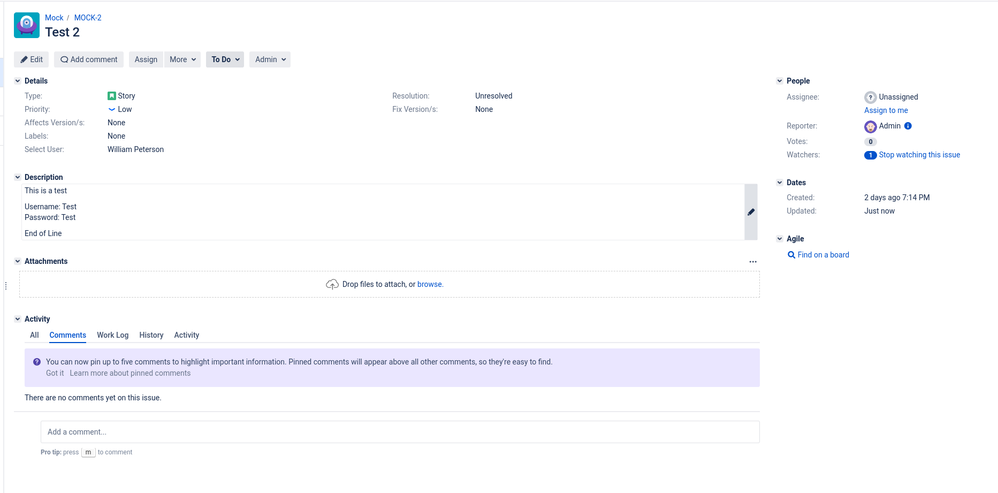
Task: Click the William Peterson user value
Action: (136, 149)
